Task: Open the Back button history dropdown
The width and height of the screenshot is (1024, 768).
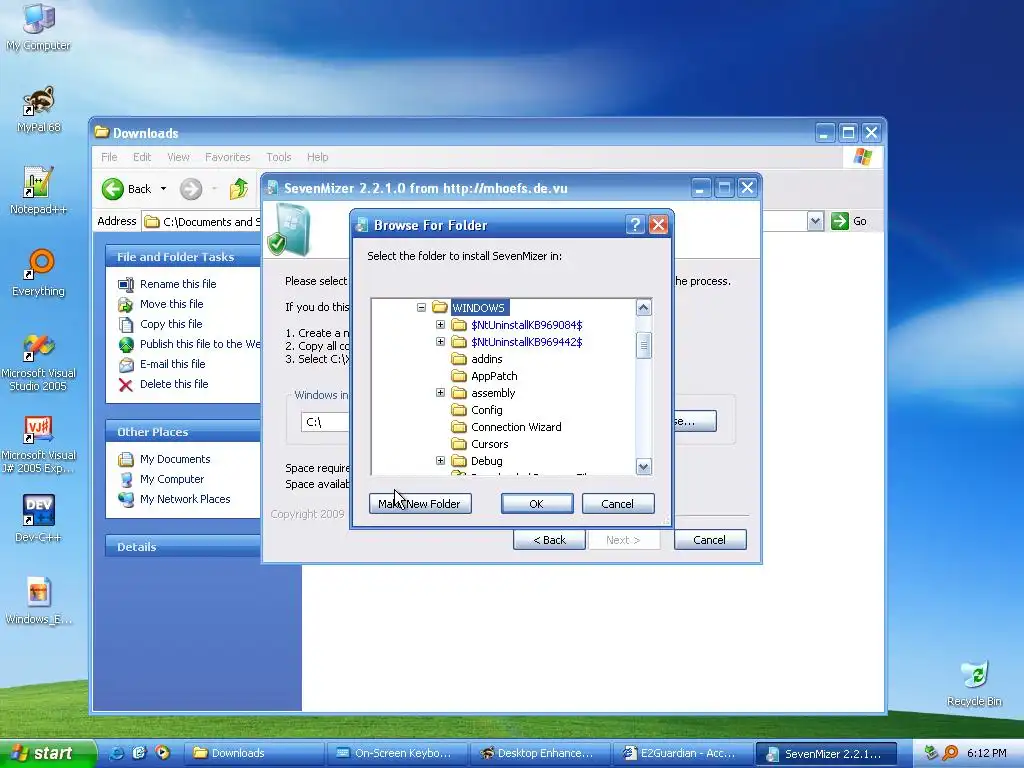Action: [163, 189]
